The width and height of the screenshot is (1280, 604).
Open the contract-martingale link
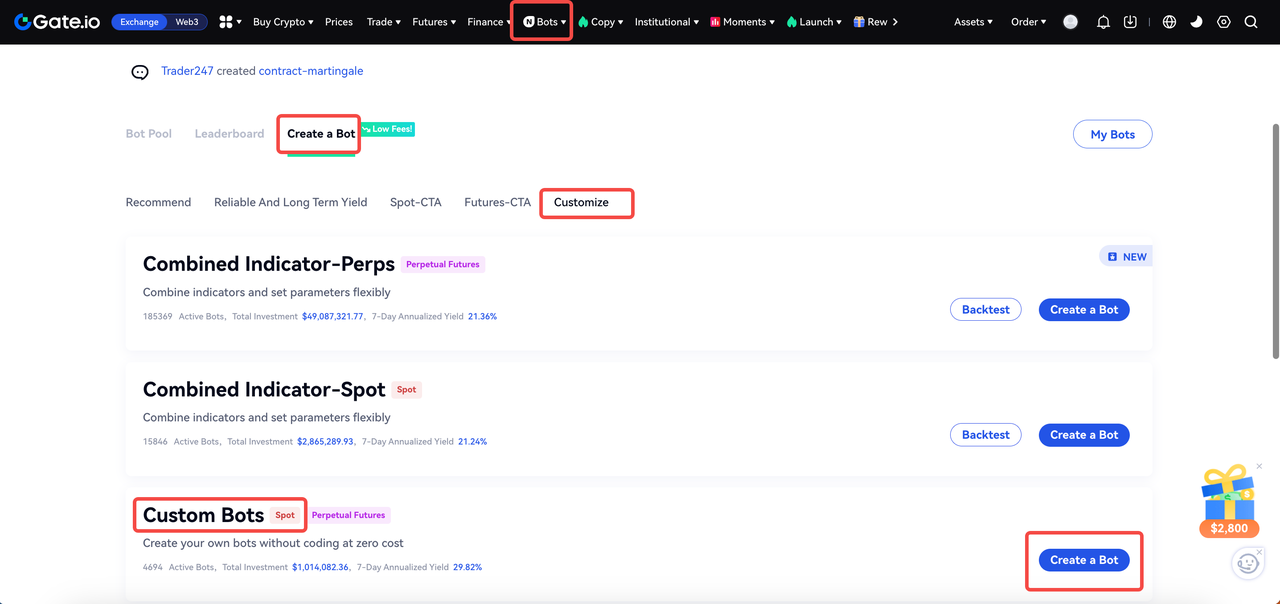(310, 71)
